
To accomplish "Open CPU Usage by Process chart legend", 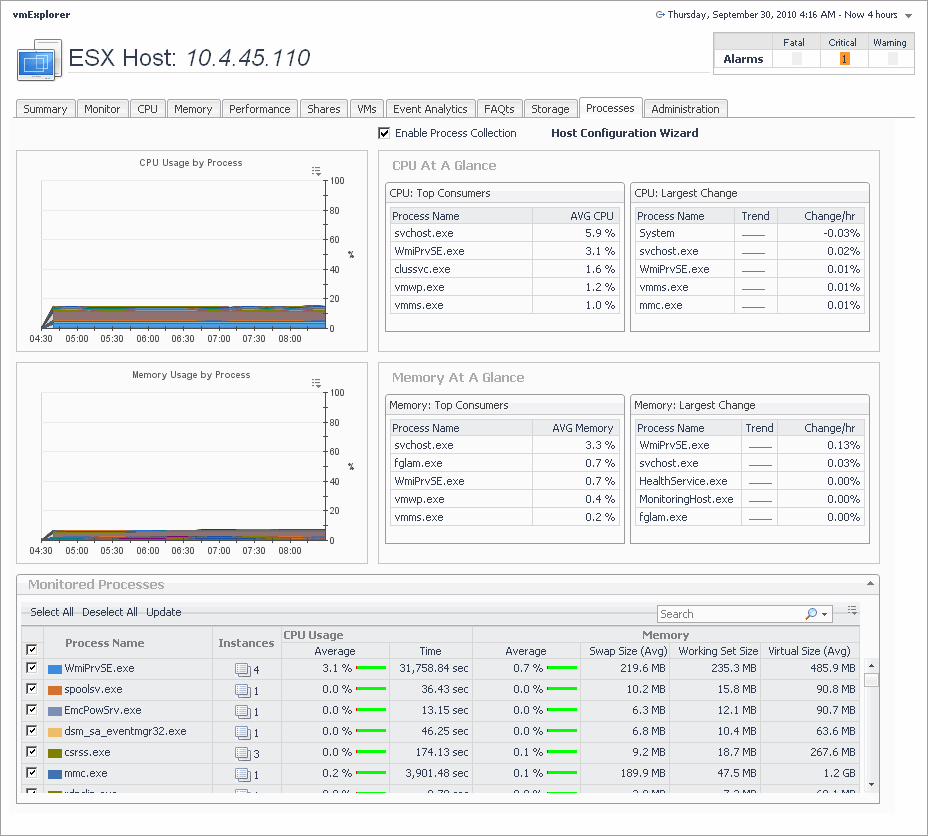I will click(x=316, y=171).
